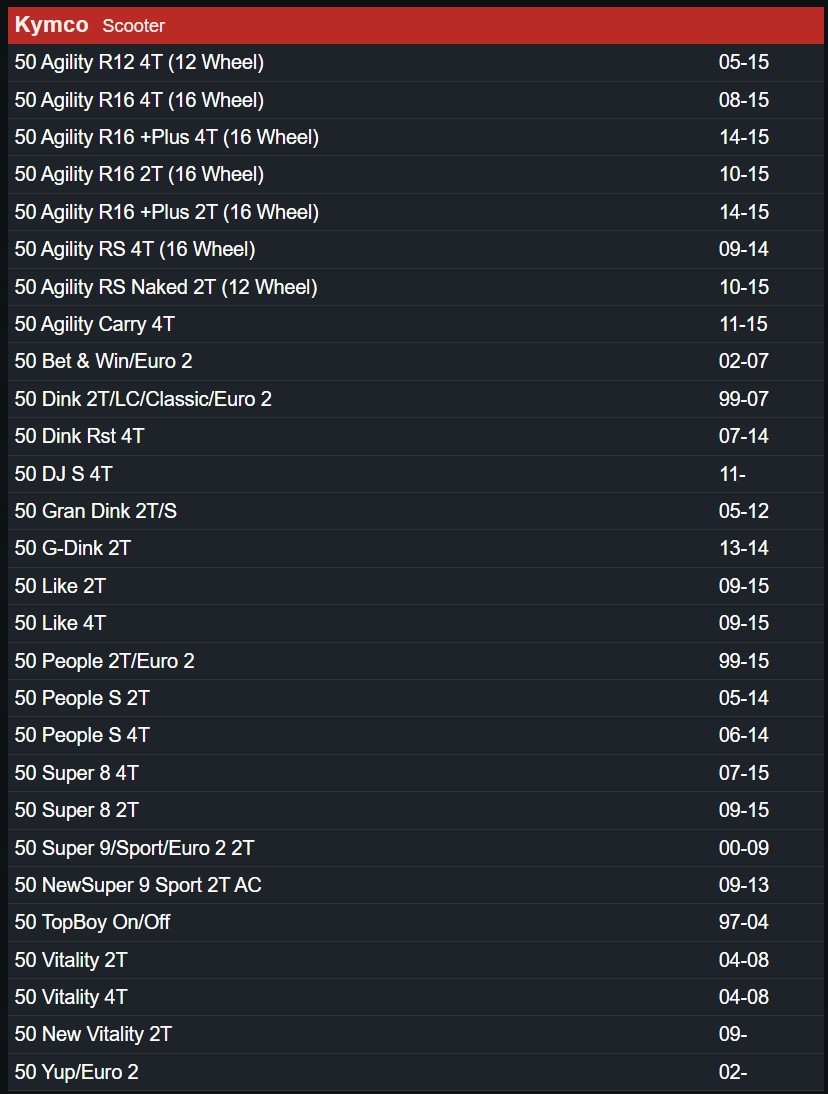Select 50 Gran Dink 2T/S row
The height and width of the screenshot is (1094, 828).
coord(416,511)
